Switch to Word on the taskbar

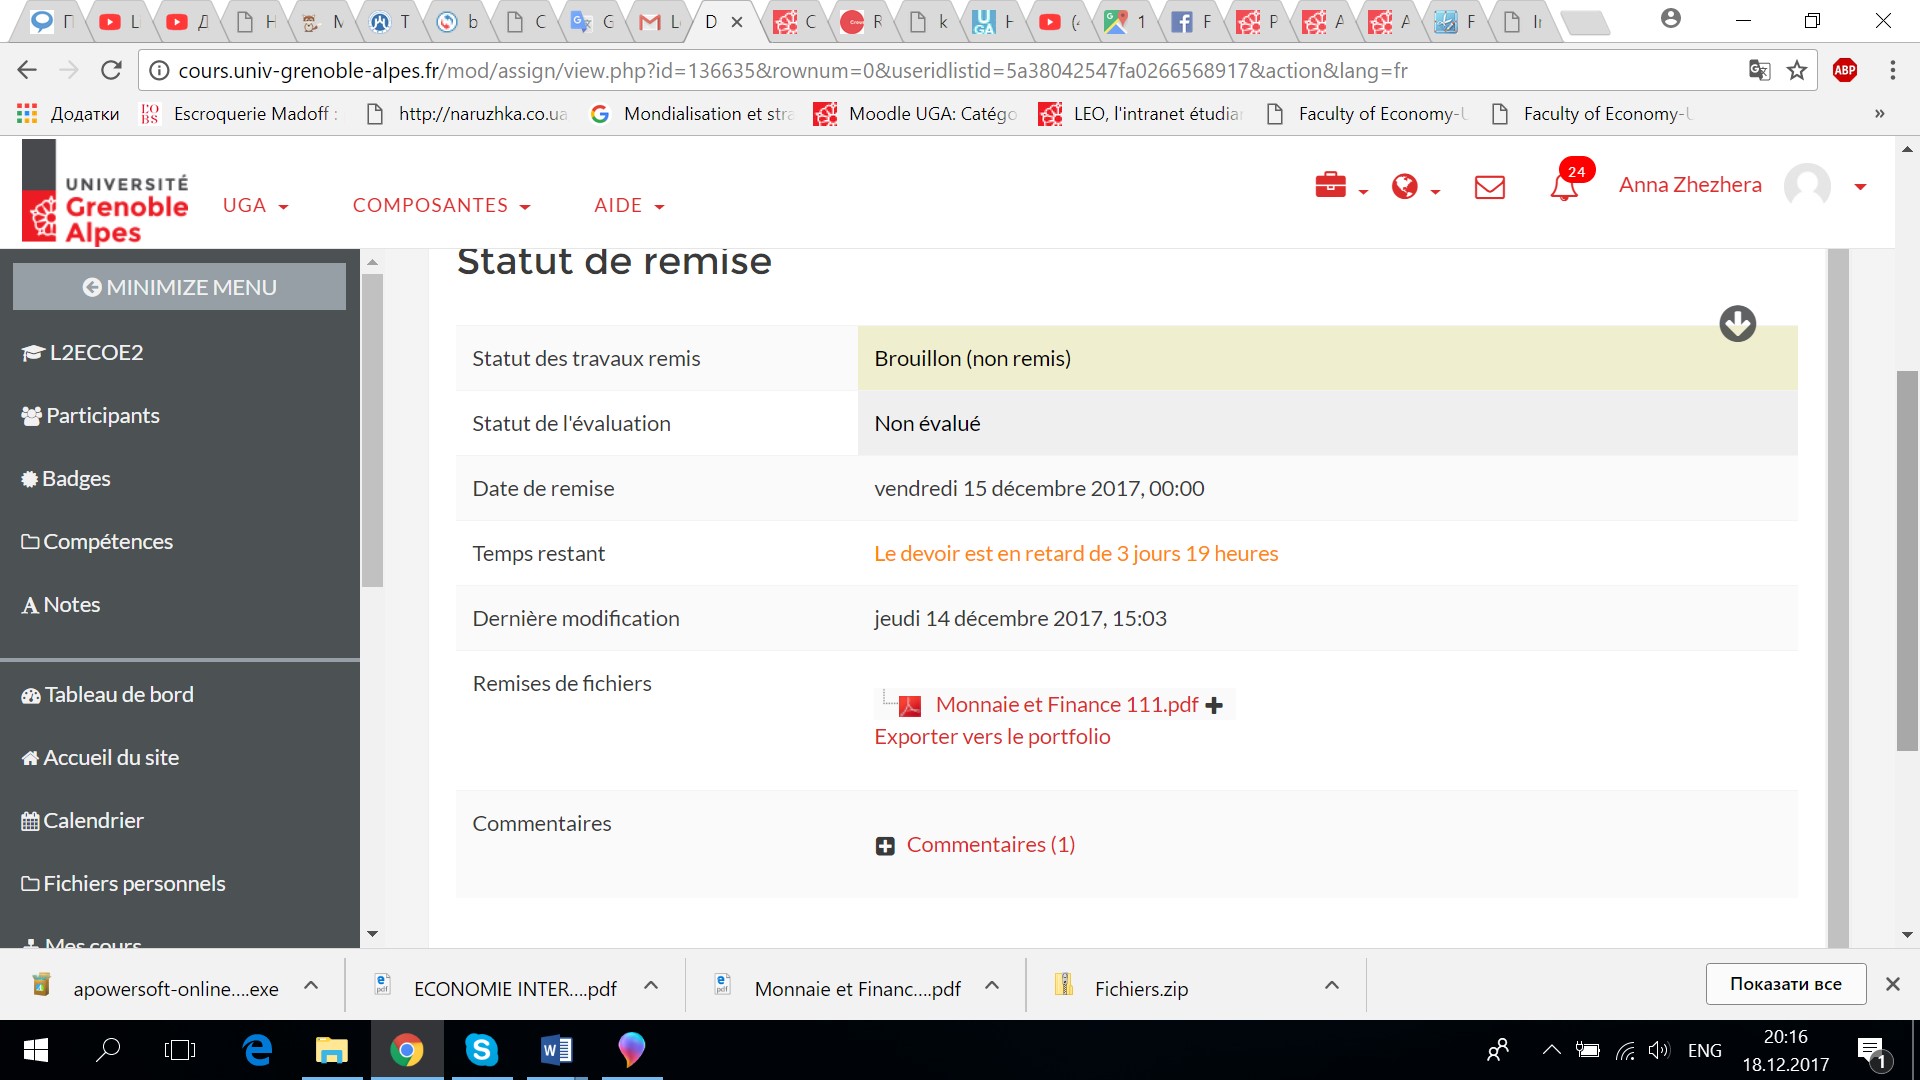click(556, 1050)
